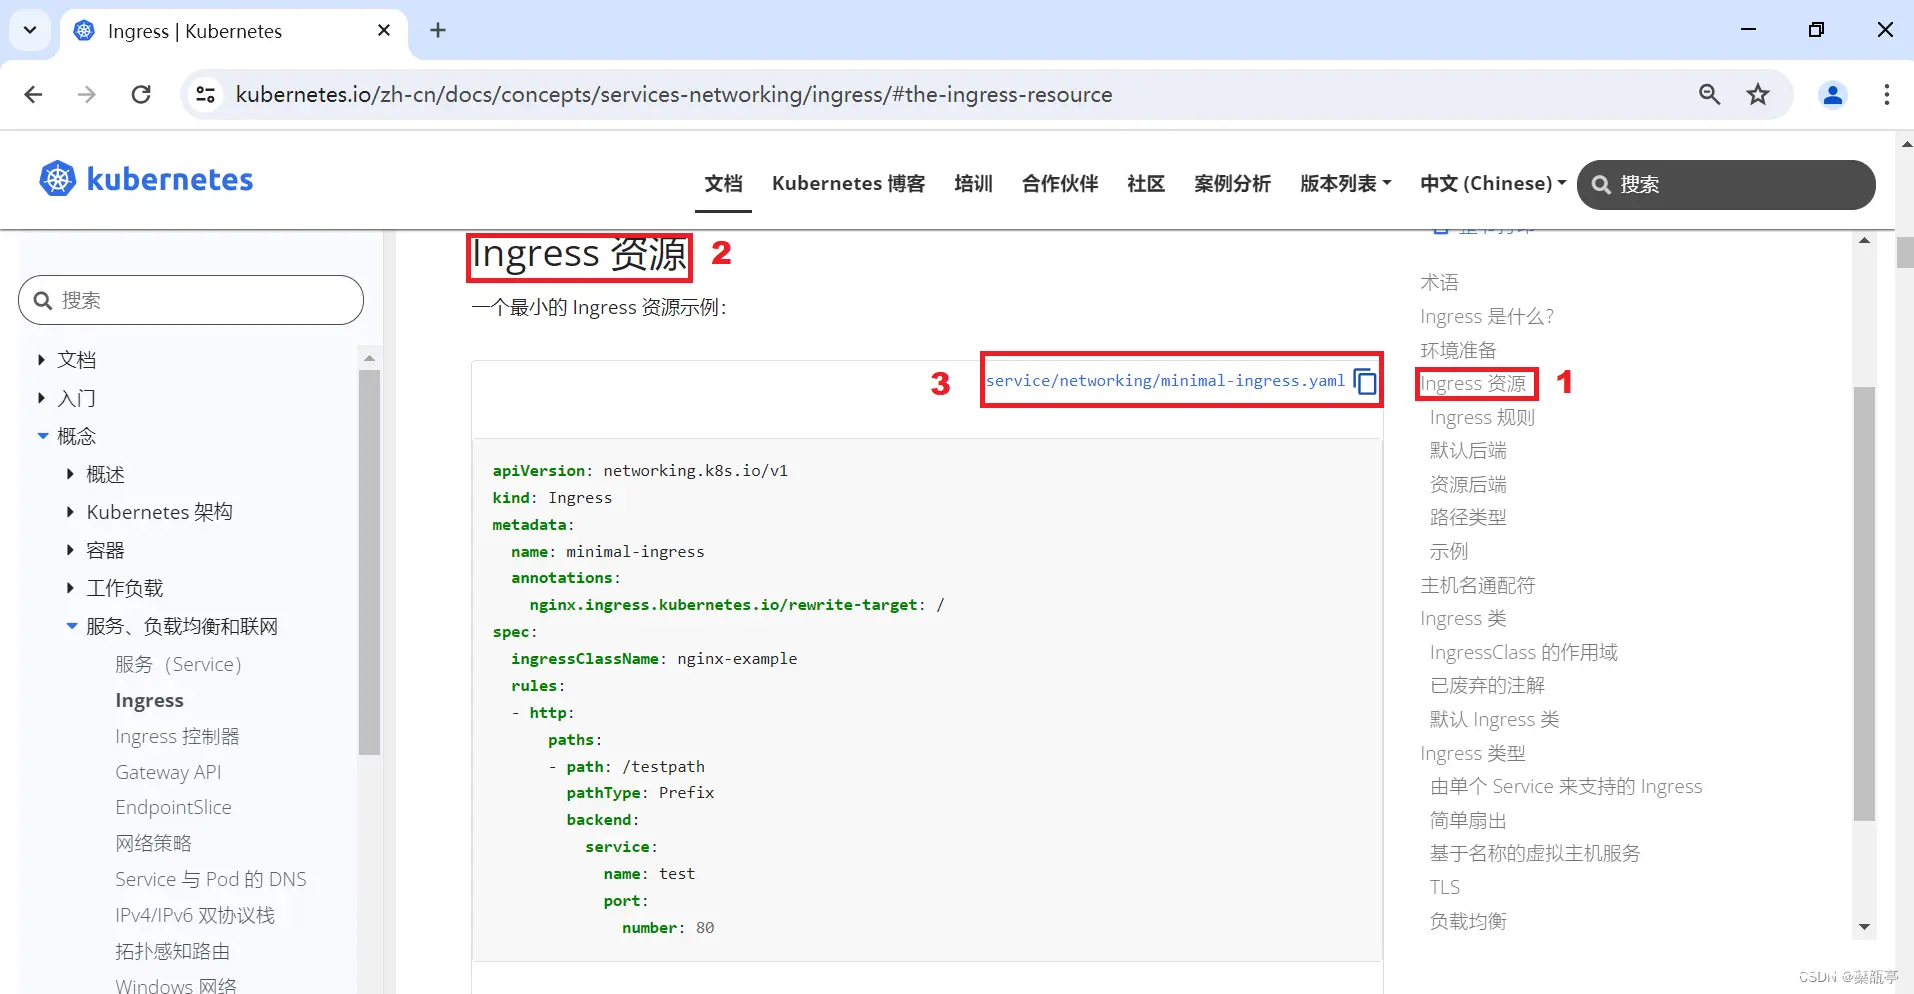This screenshot has width=1914, height=994.
Task: Click the table of contents scrollbar thumb
Action: click(1864, 604)
